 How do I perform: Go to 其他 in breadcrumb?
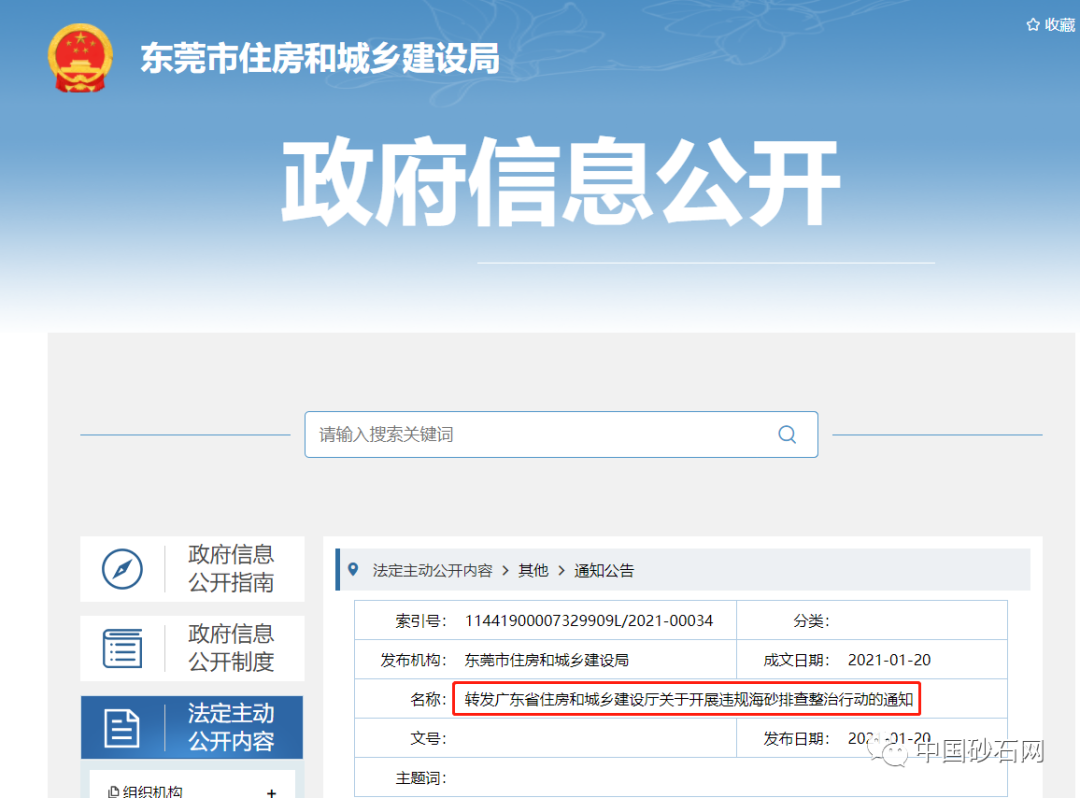click(x=533, y=570)
